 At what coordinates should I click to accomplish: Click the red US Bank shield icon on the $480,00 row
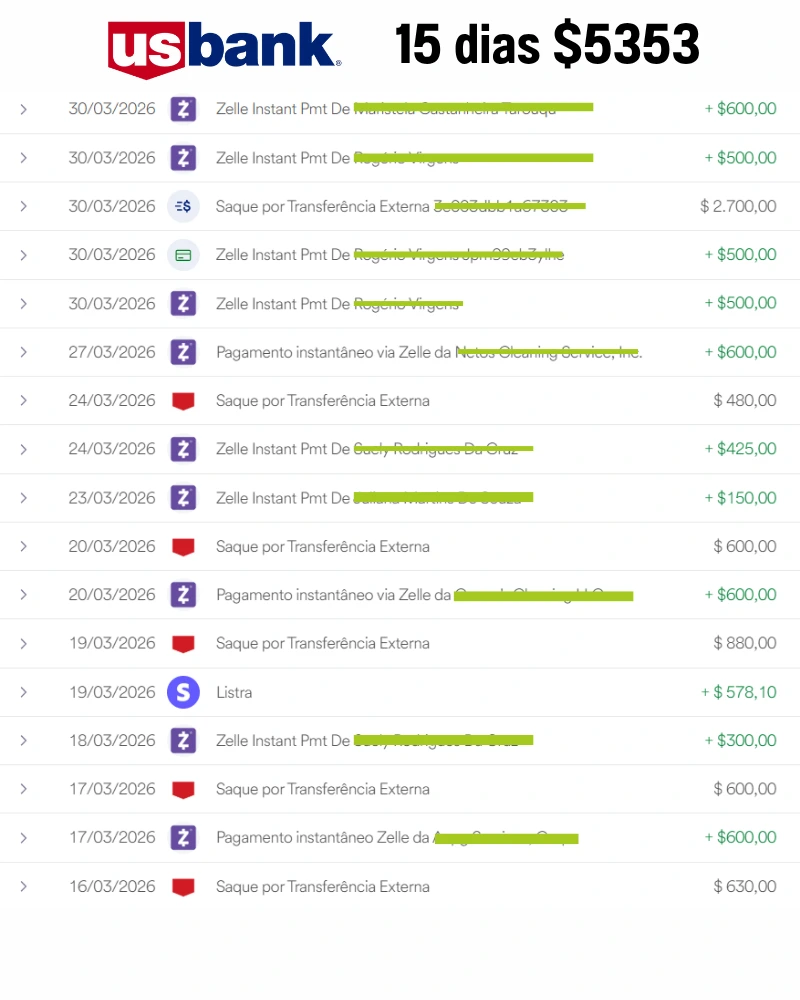tap(183, 401)
